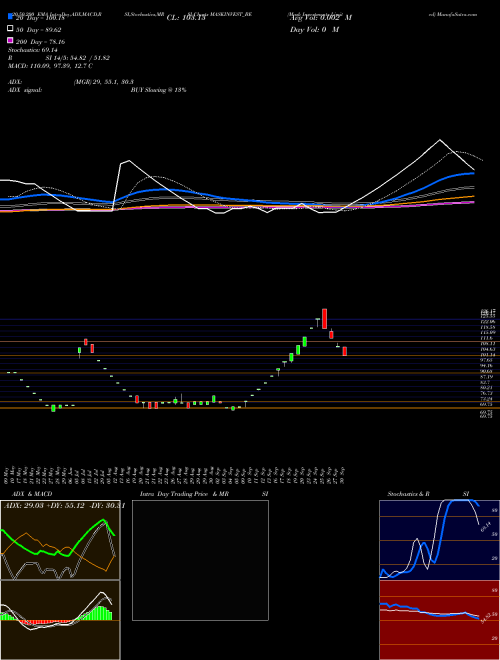
Task: Click the 'CL: 103.13' closing price text
Action: [186, 18]
